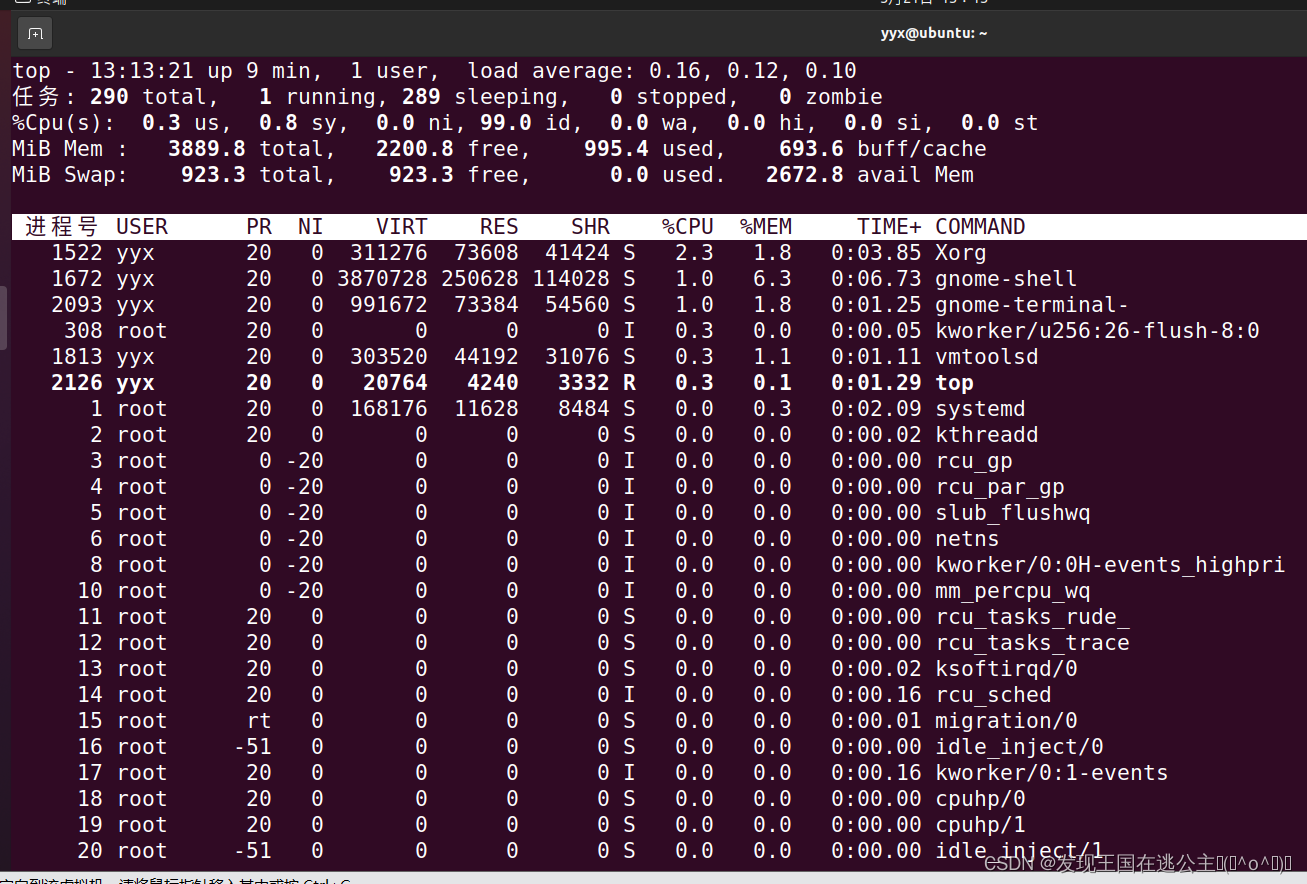
Task: Click process ID "1813"
Action: click(x=77, y=357)
